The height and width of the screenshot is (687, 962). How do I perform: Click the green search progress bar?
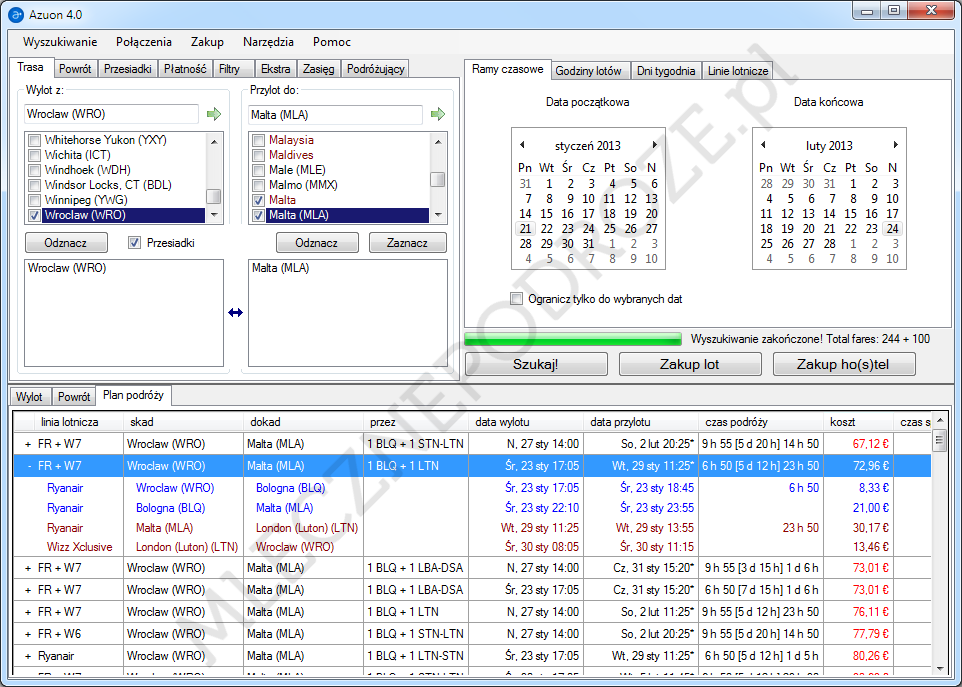[x=573, y=339]
